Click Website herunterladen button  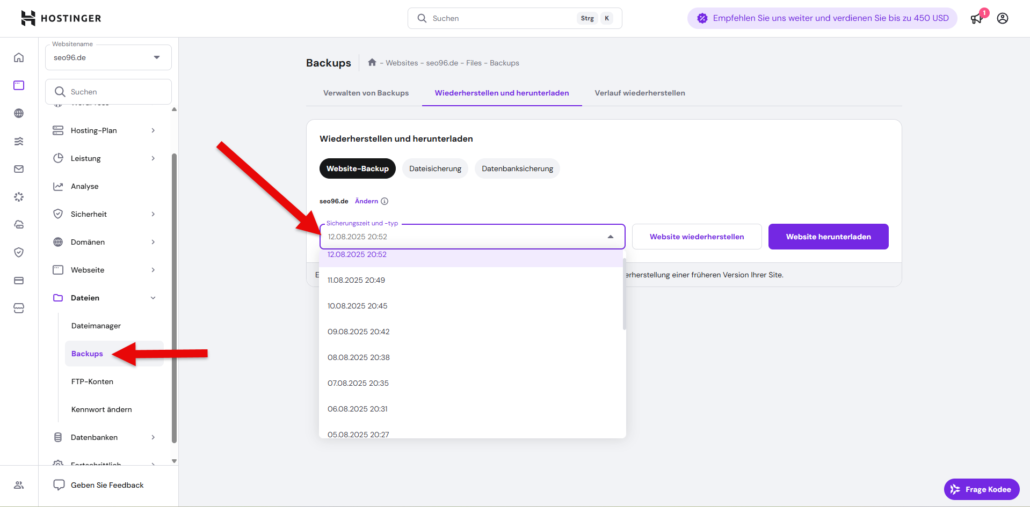(x=828, y=236)
